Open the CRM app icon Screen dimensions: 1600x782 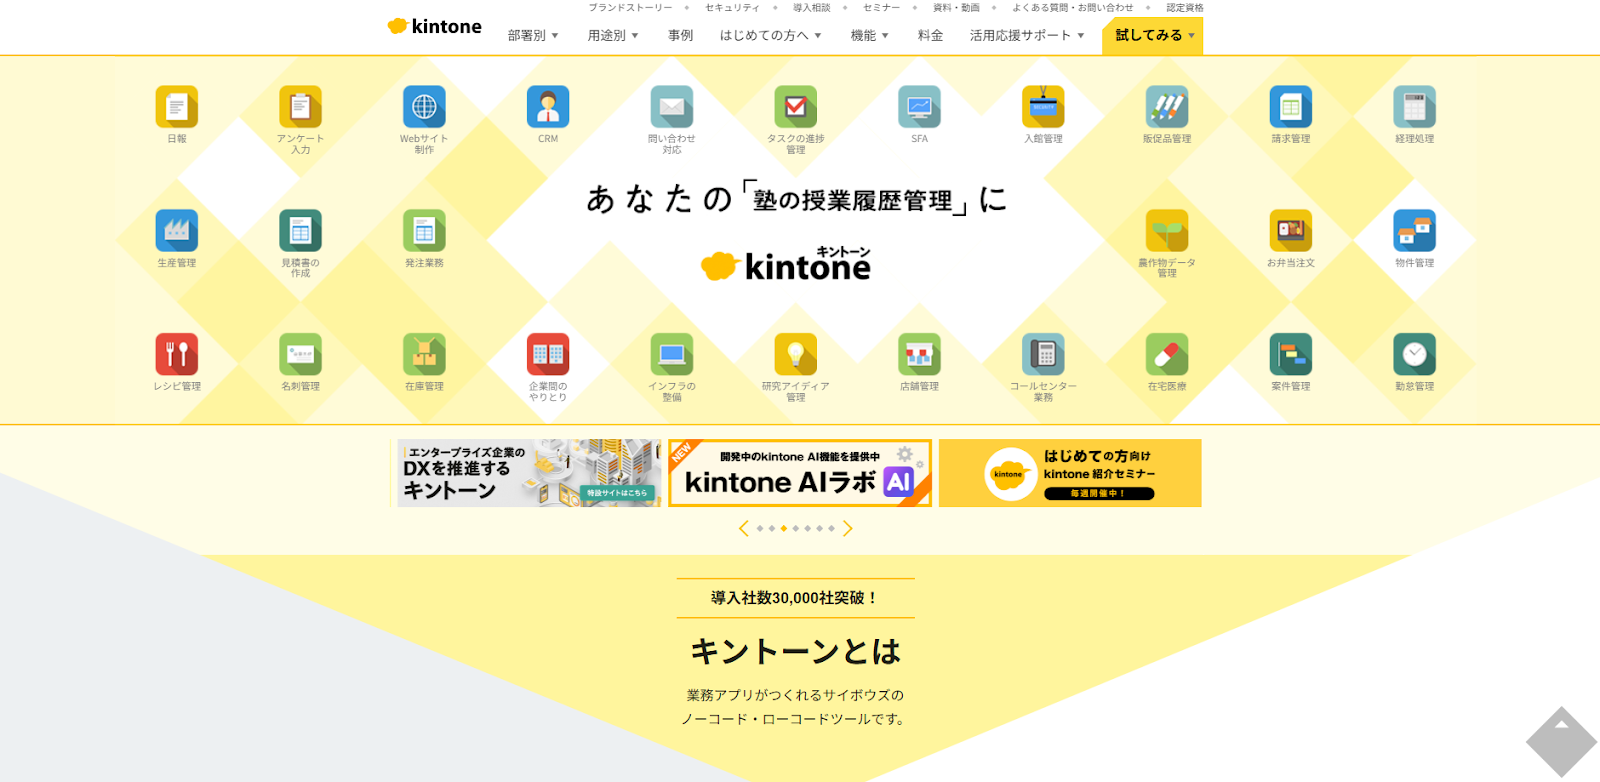548,107
